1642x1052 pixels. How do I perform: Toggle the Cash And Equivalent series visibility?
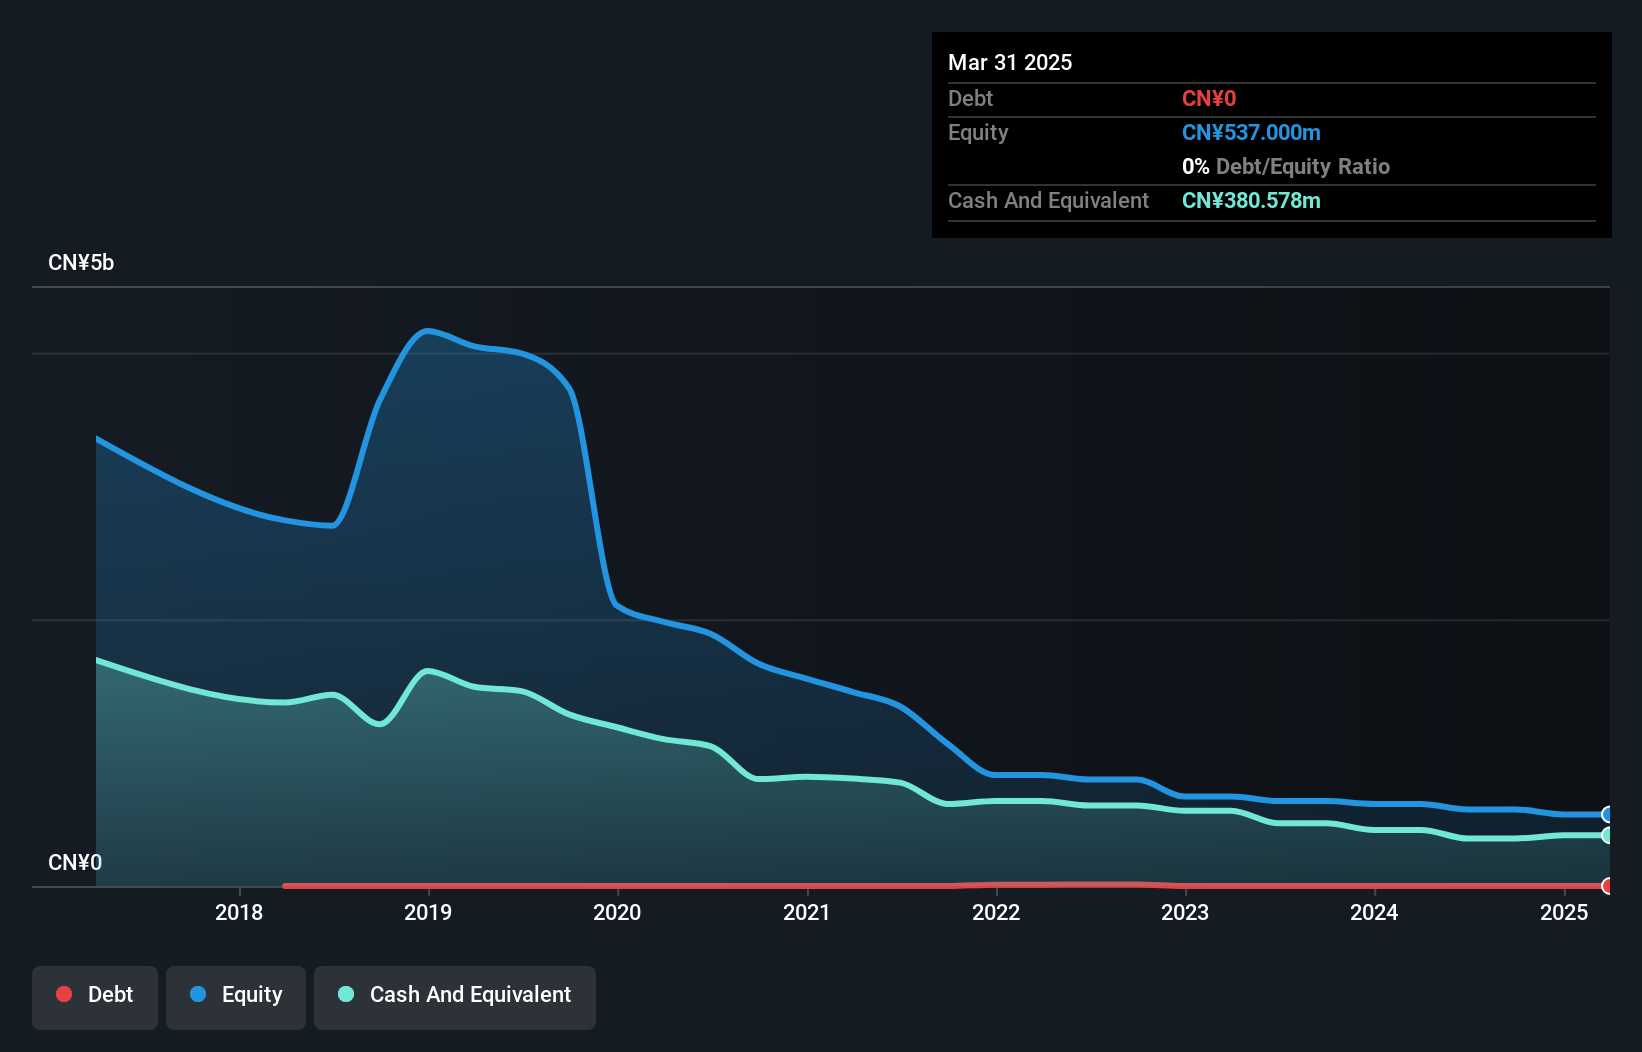pos(455,997)
